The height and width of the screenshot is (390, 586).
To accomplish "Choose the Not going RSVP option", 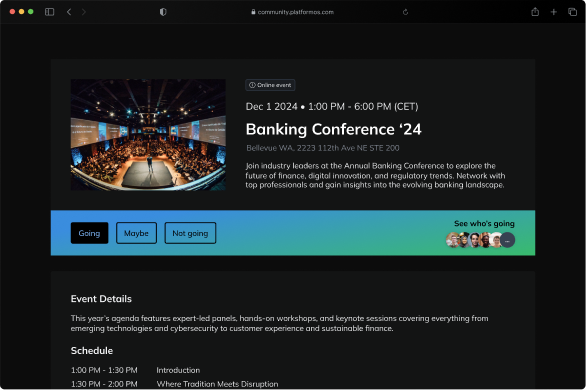I will tap(190, 233).
